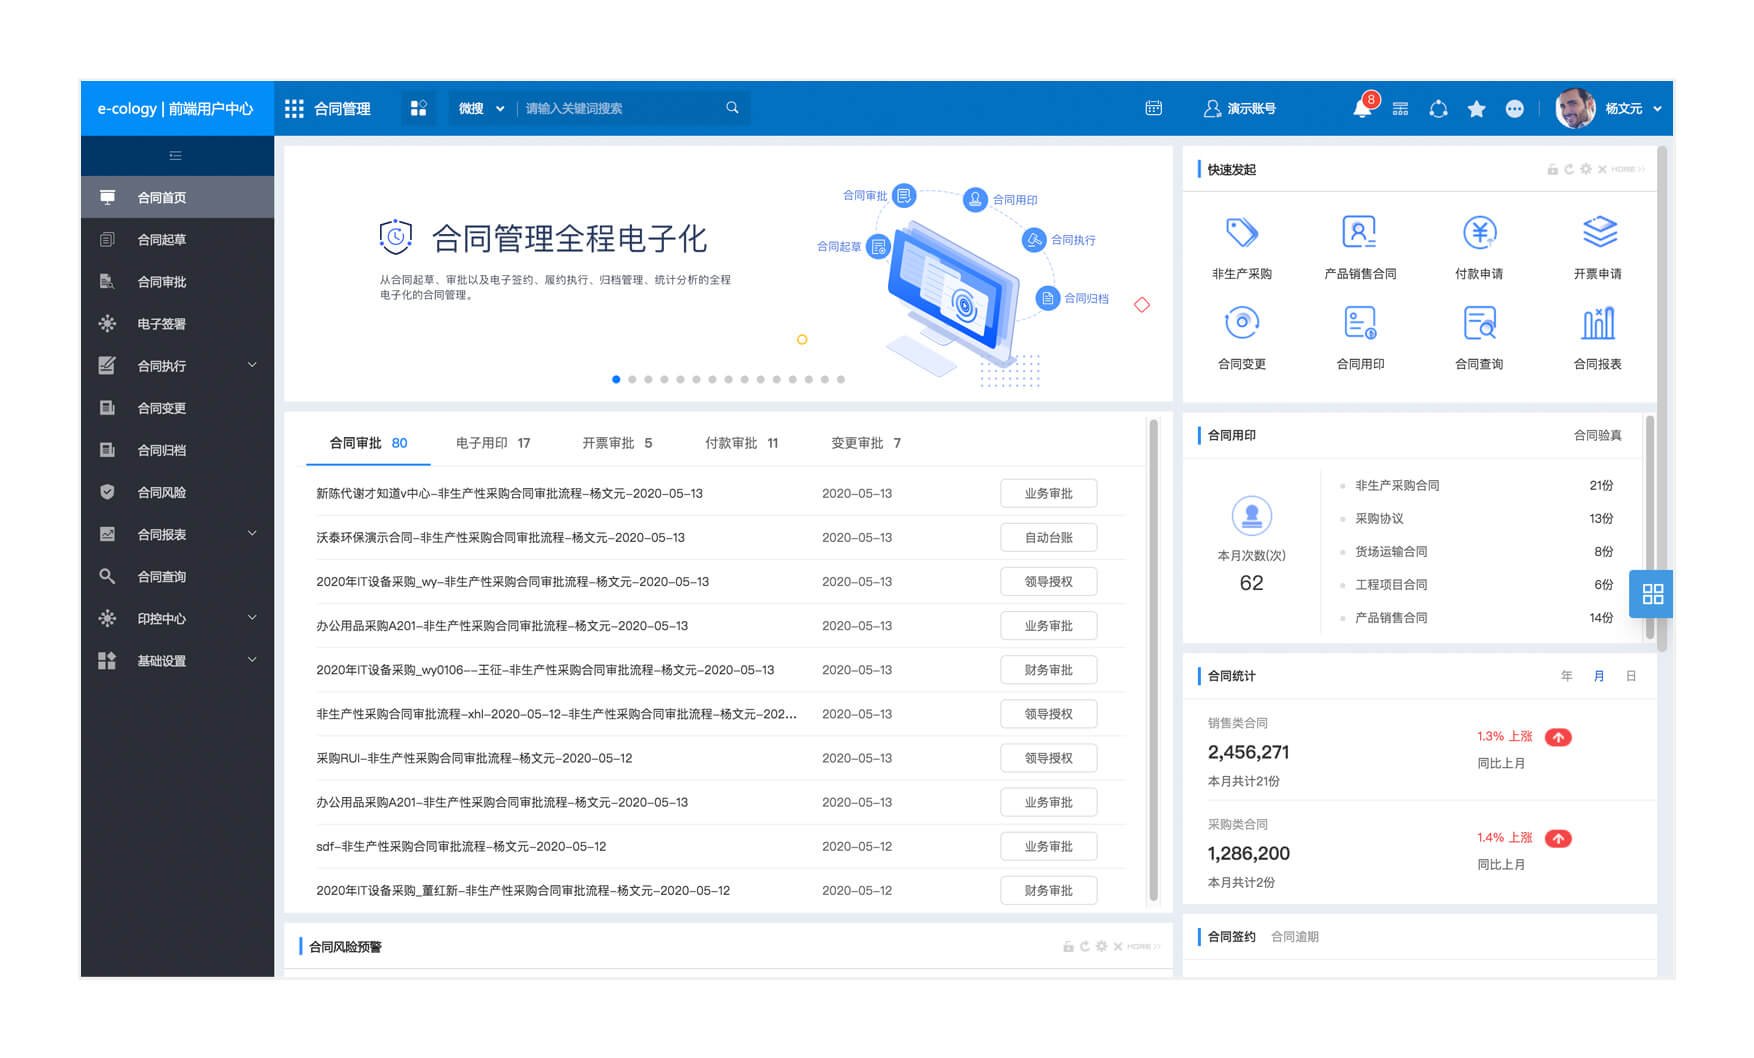Click 领导授权 button on 采购RUI row
This screenshot has width=1754, height=1058.
click(1048, 758)
